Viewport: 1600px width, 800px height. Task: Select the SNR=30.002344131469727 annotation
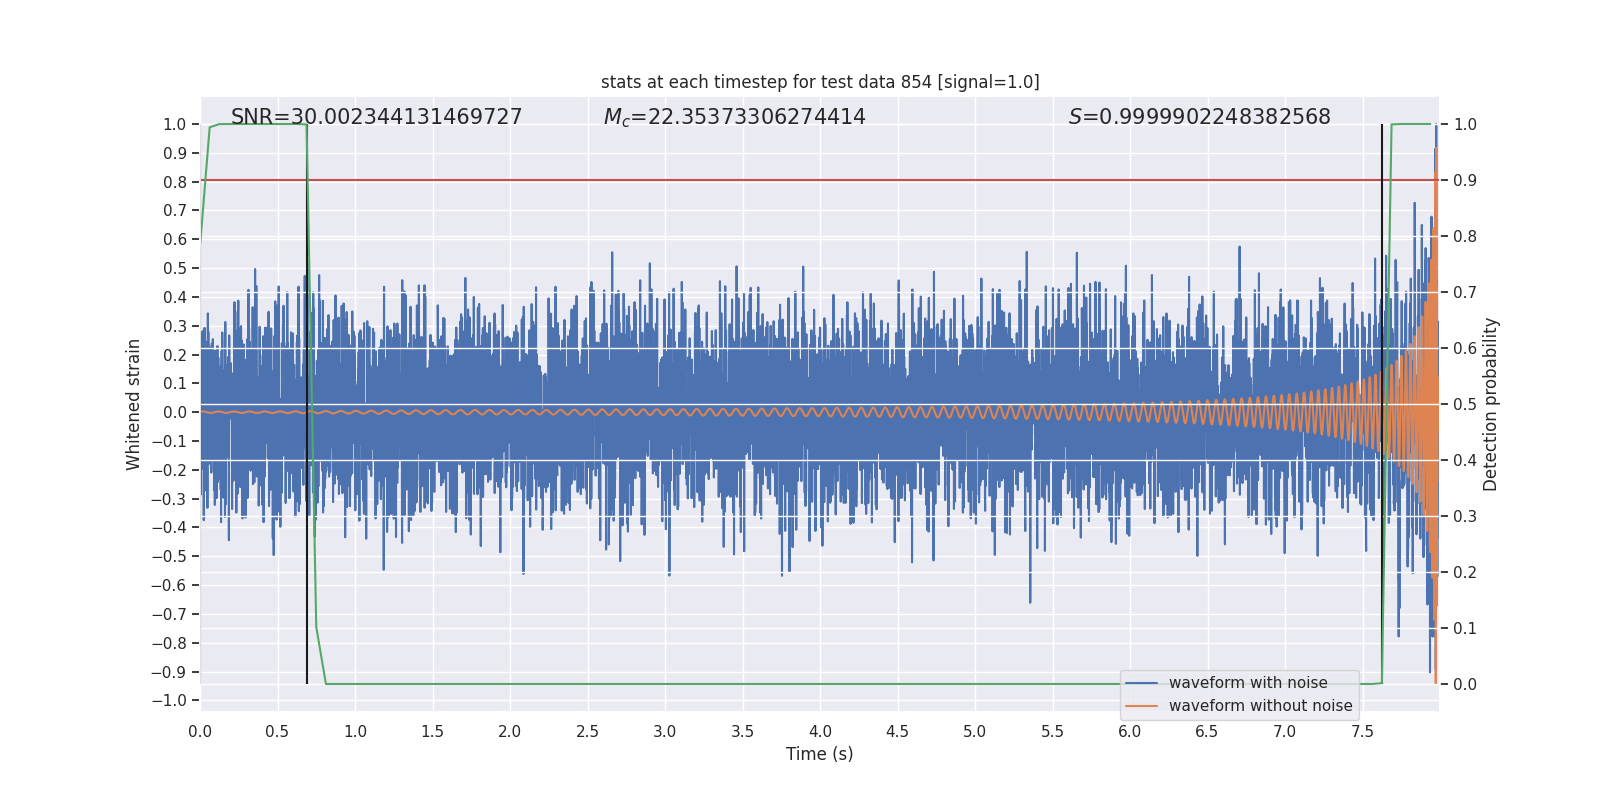[377, 117]
